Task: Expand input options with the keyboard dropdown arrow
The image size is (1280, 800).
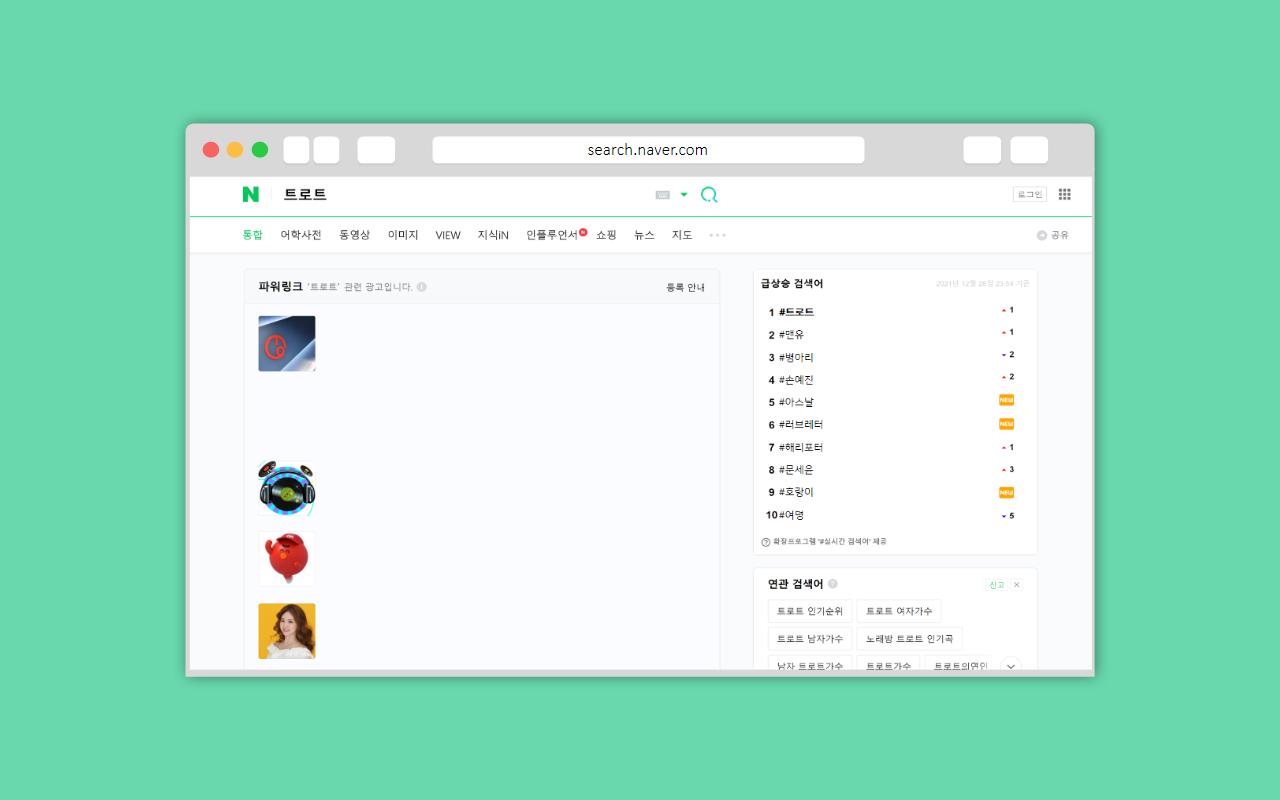Action: [x=684, y=194]
